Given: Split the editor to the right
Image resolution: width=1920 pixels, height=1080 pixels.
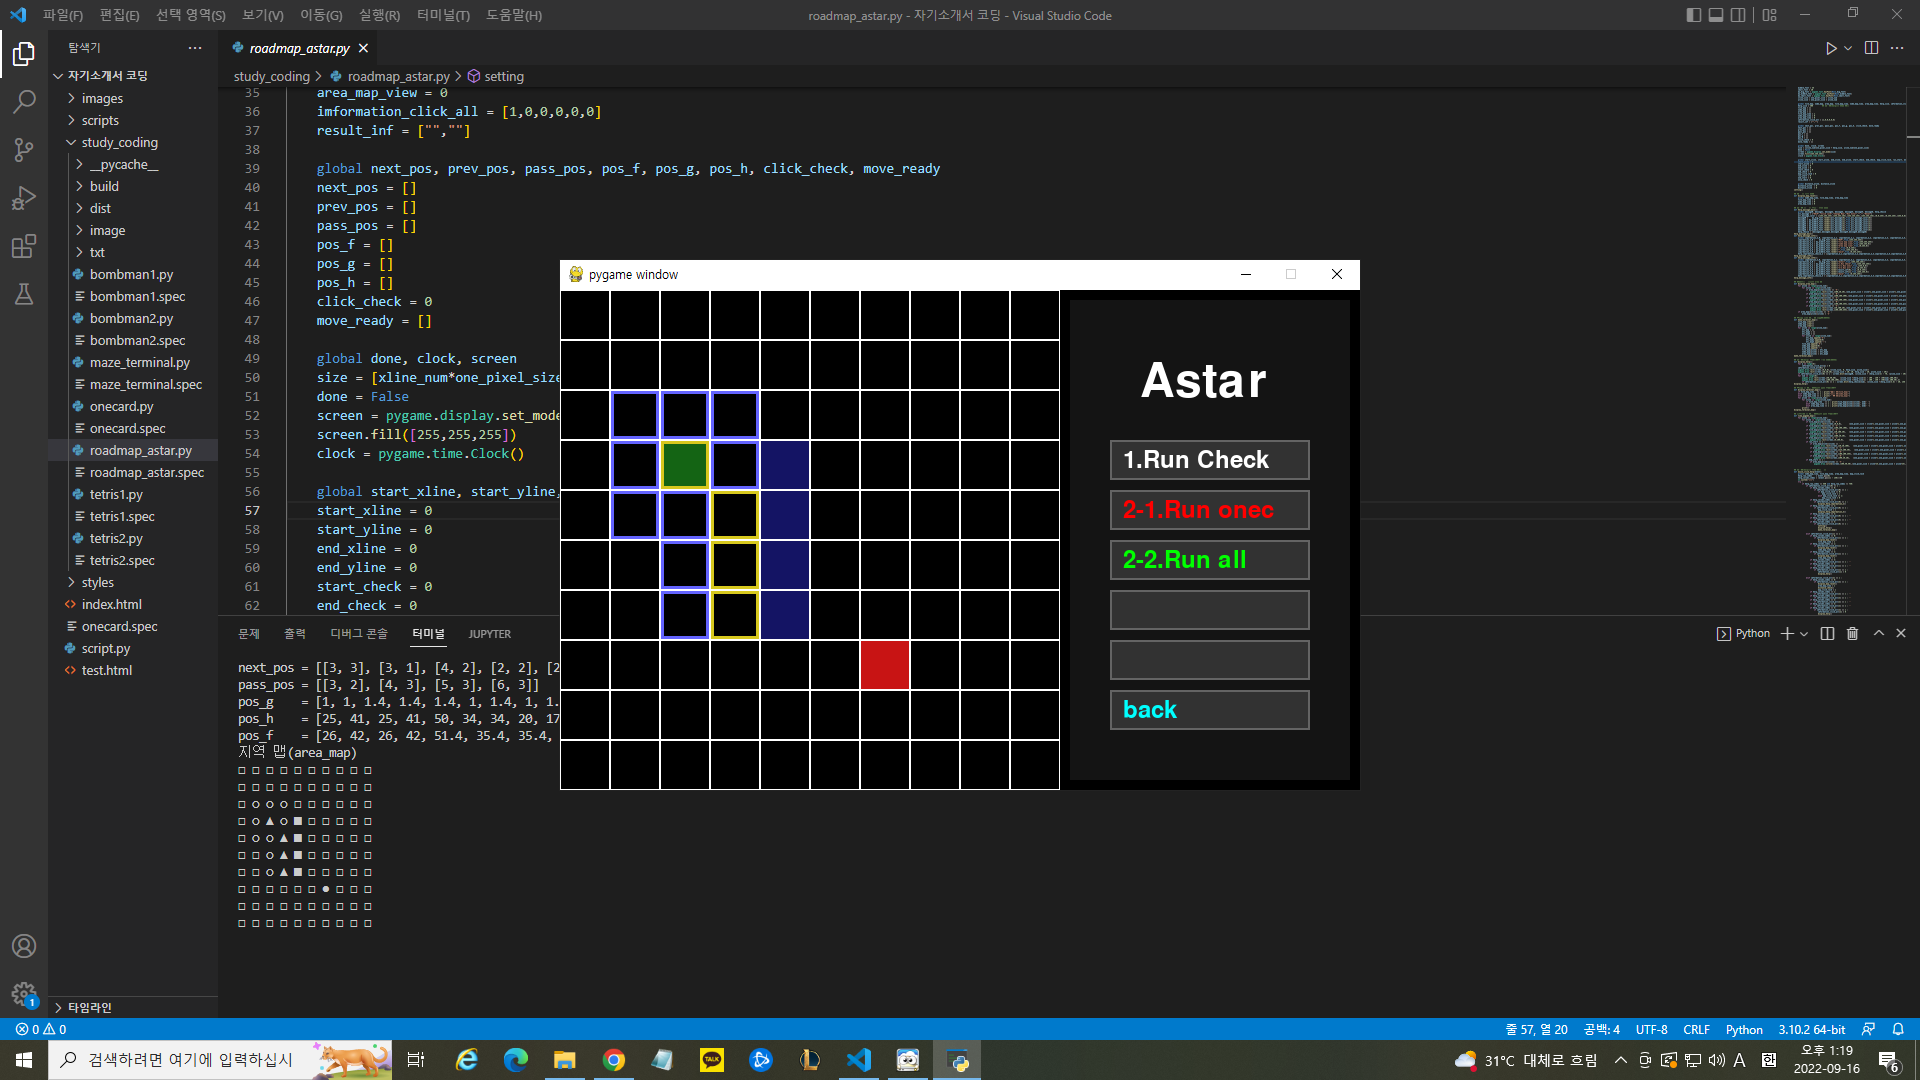Looking at the screenshot, I should pyautogui.click(x=1871, y=48).
